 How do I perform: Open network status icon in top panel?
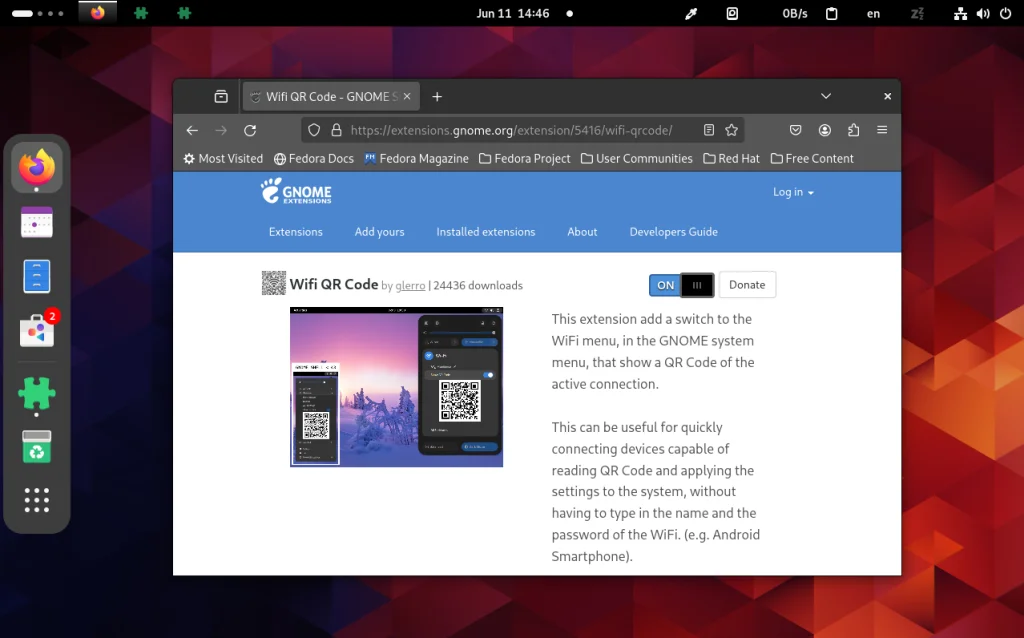[x=960, y=13]
